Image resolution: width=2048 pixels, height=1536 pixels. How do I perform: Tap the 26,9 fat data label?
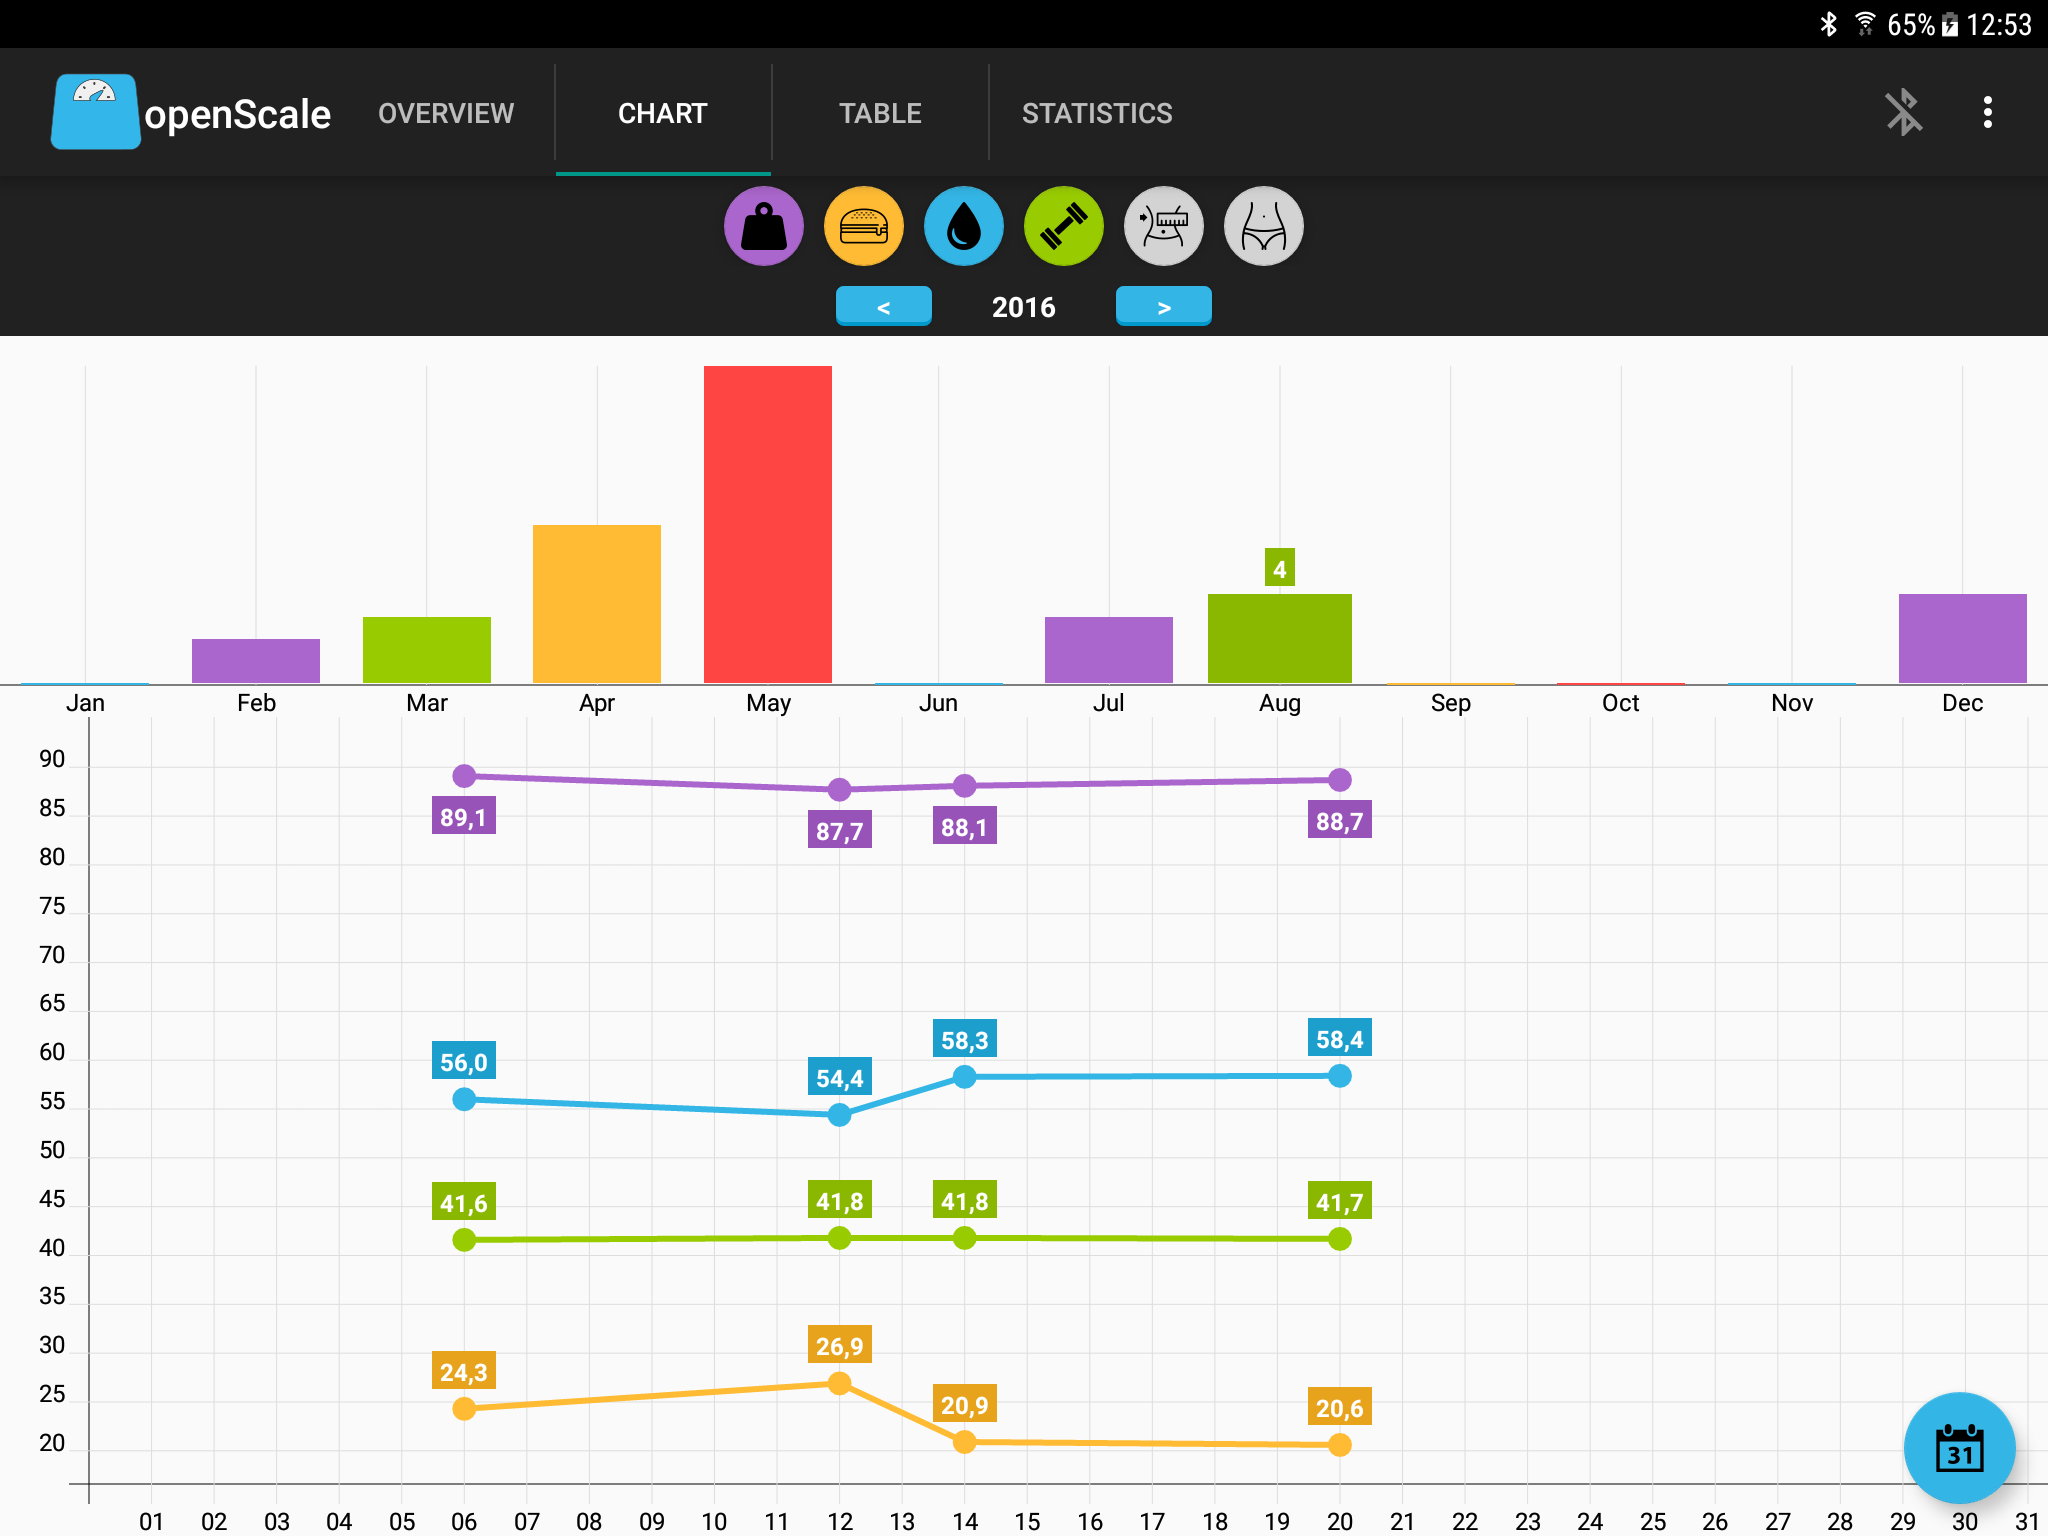pyautogui.click(x=840, y=1345)
